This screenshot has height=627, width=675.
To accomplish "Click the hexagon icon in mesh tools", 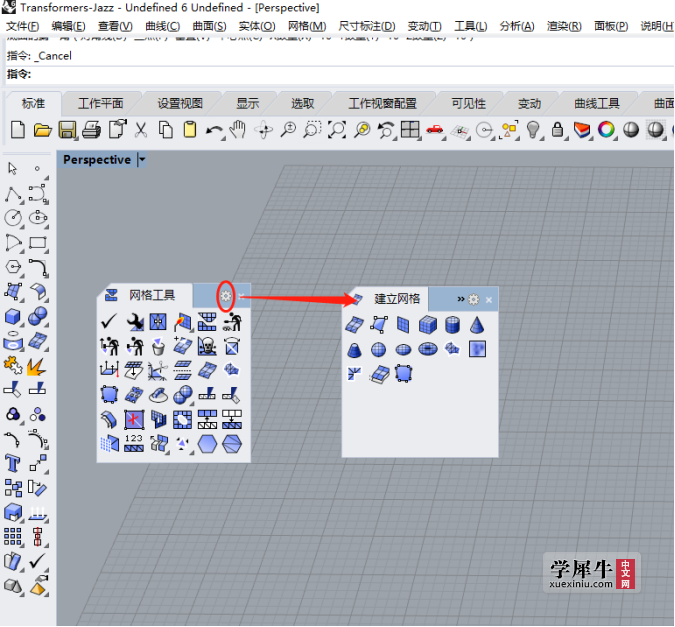I will (x=207, y=444).
